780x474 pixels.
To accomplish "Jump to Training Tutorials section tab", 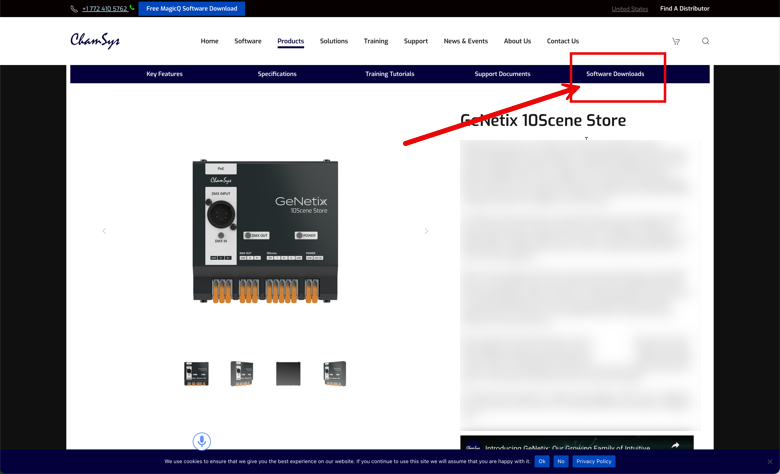I will [x=390, y=74].
